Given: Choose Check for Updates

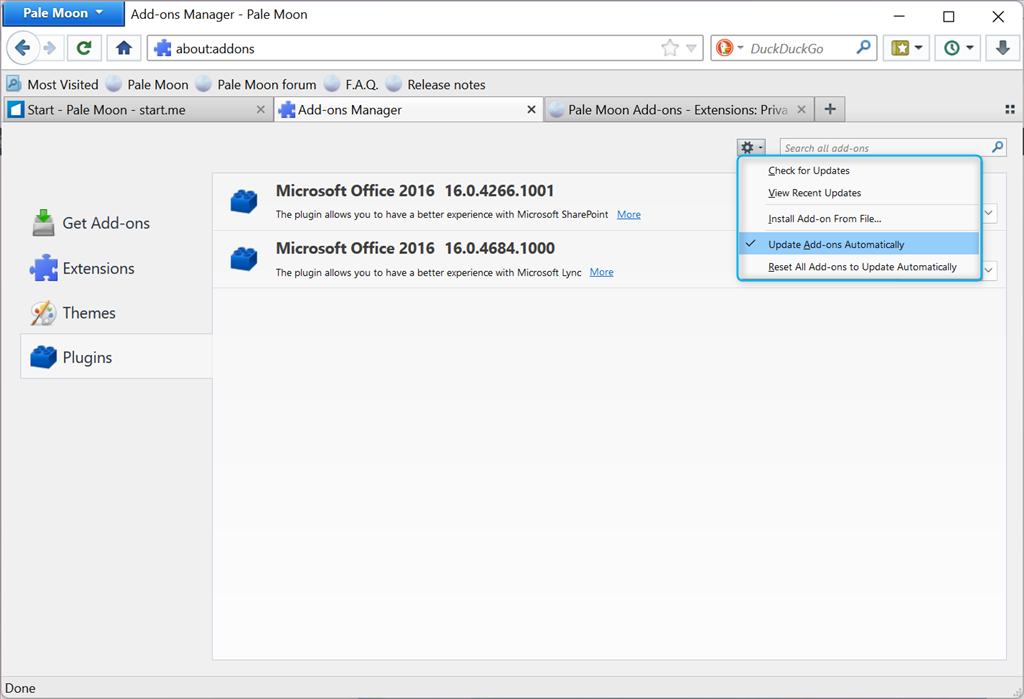Looking at the screenshot, I should click(x=859, y=171).
